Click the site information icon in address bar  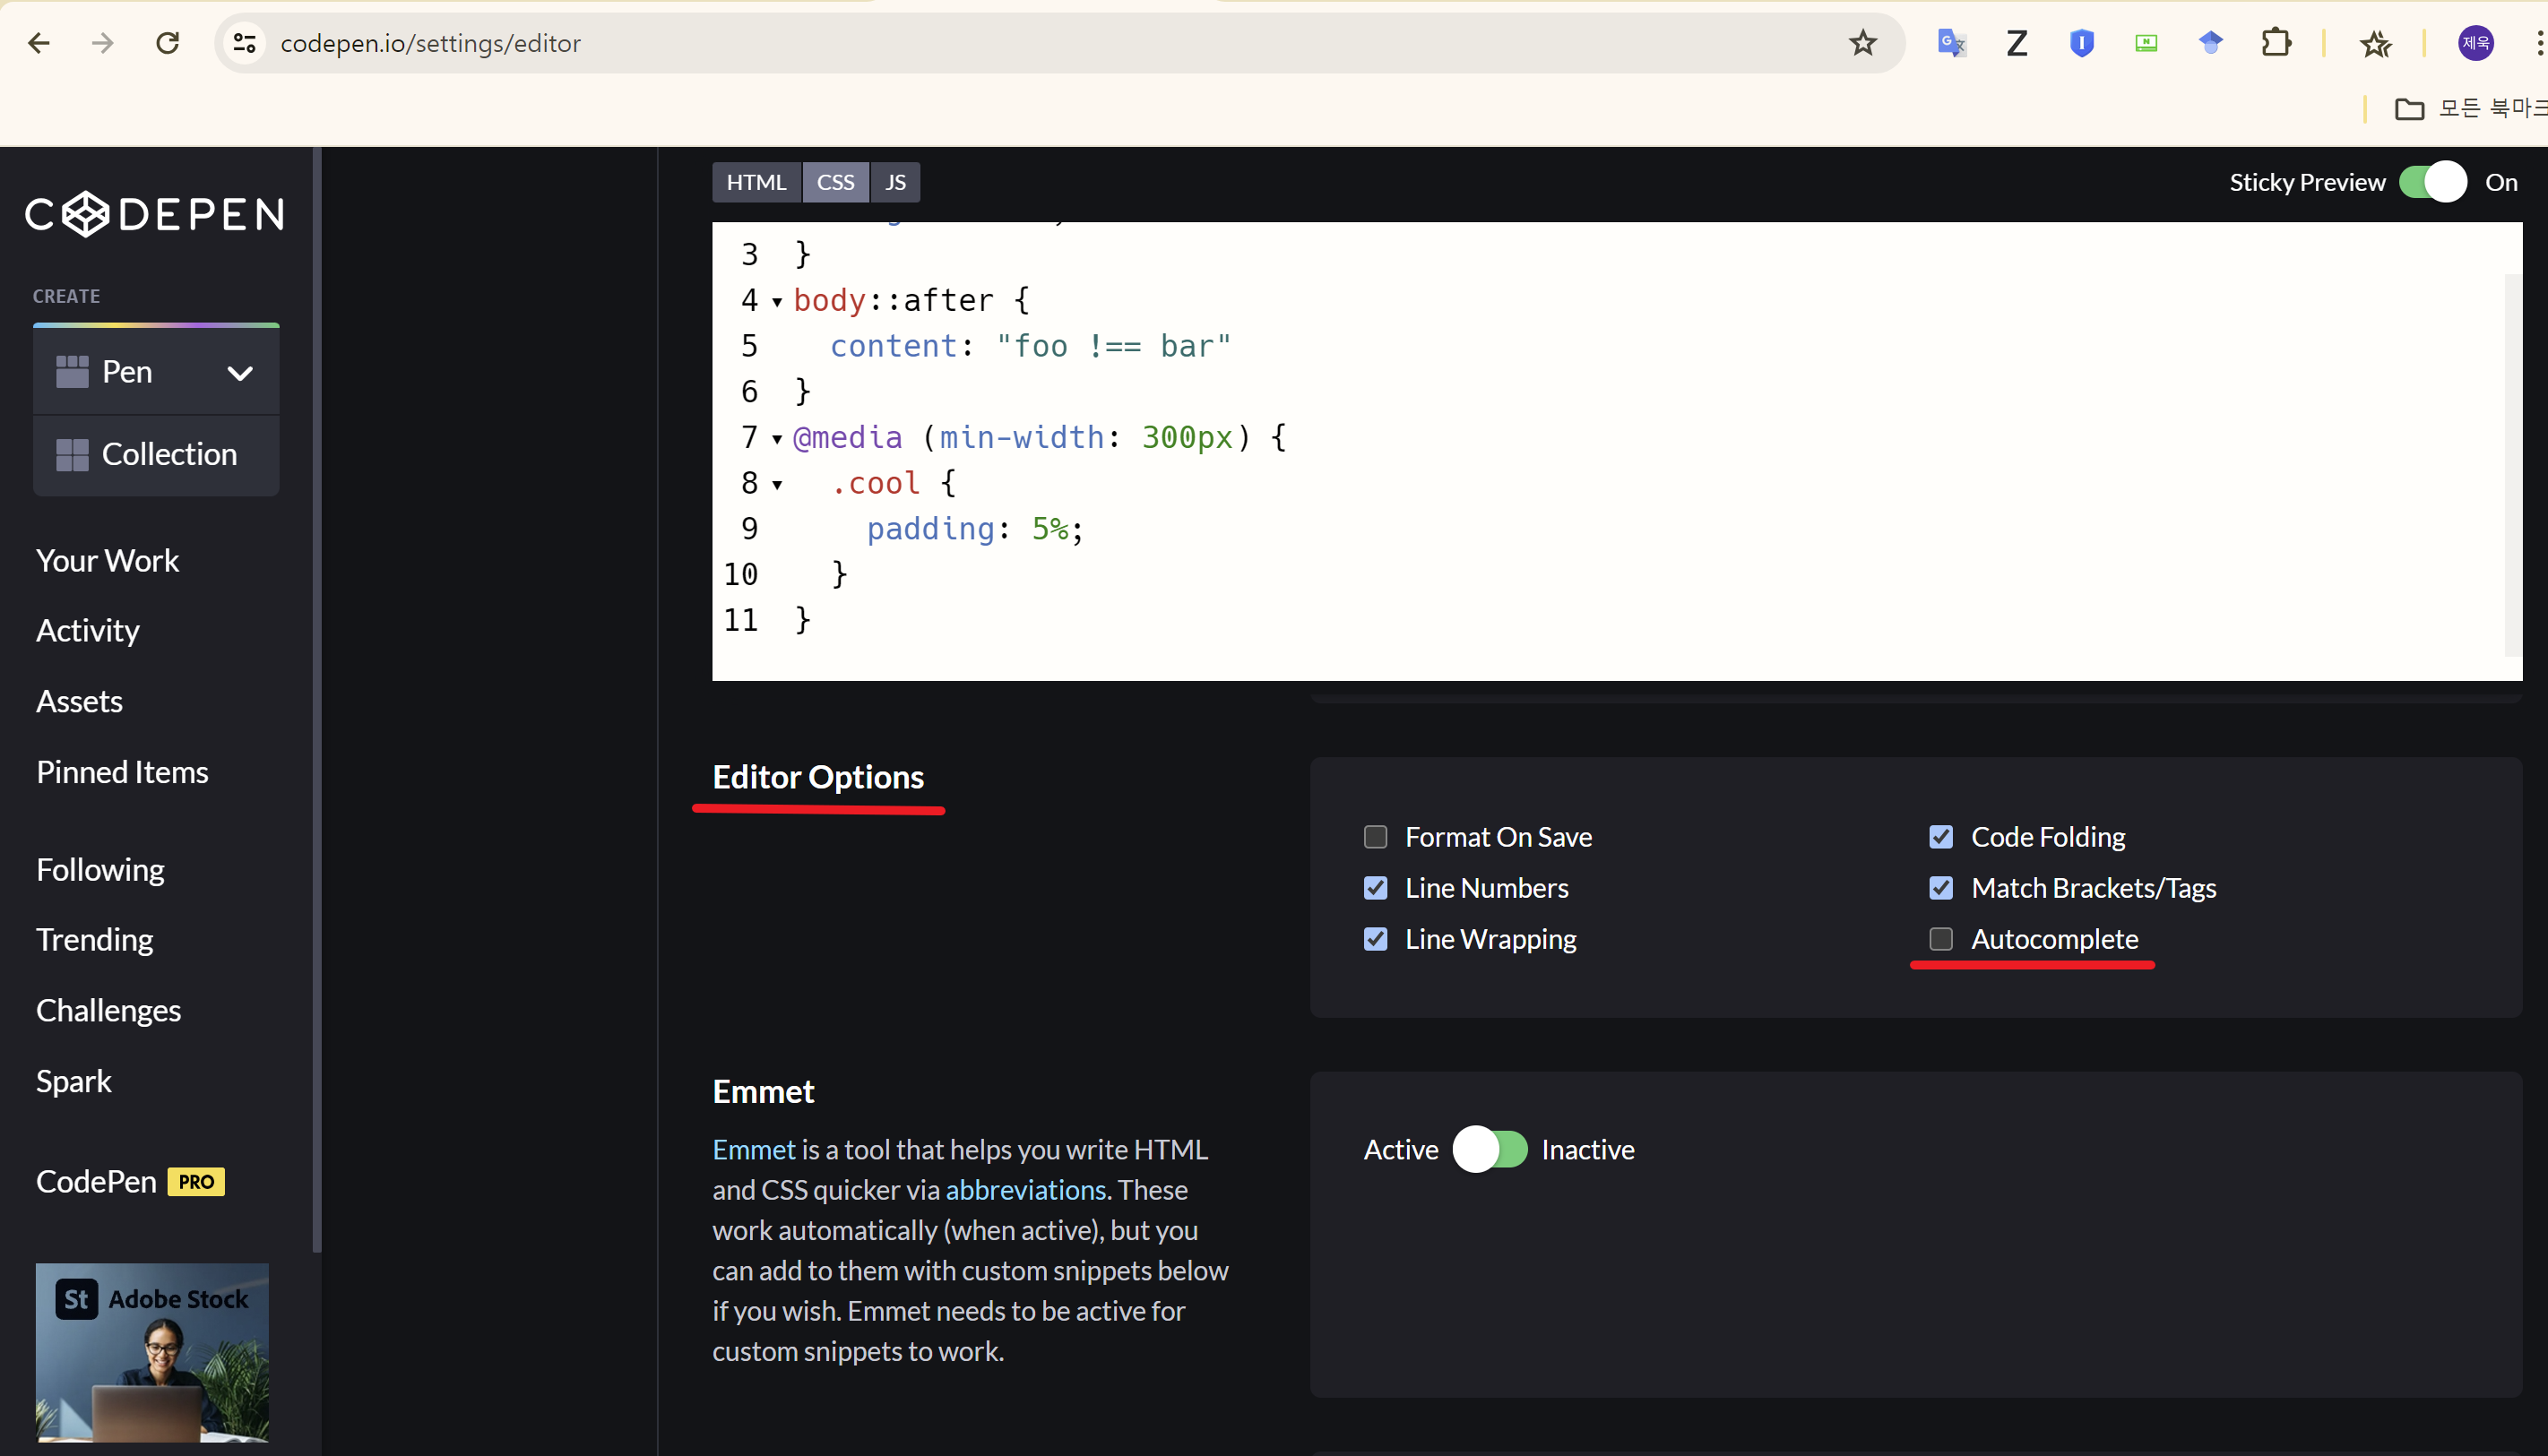click(x=245, y=43)
